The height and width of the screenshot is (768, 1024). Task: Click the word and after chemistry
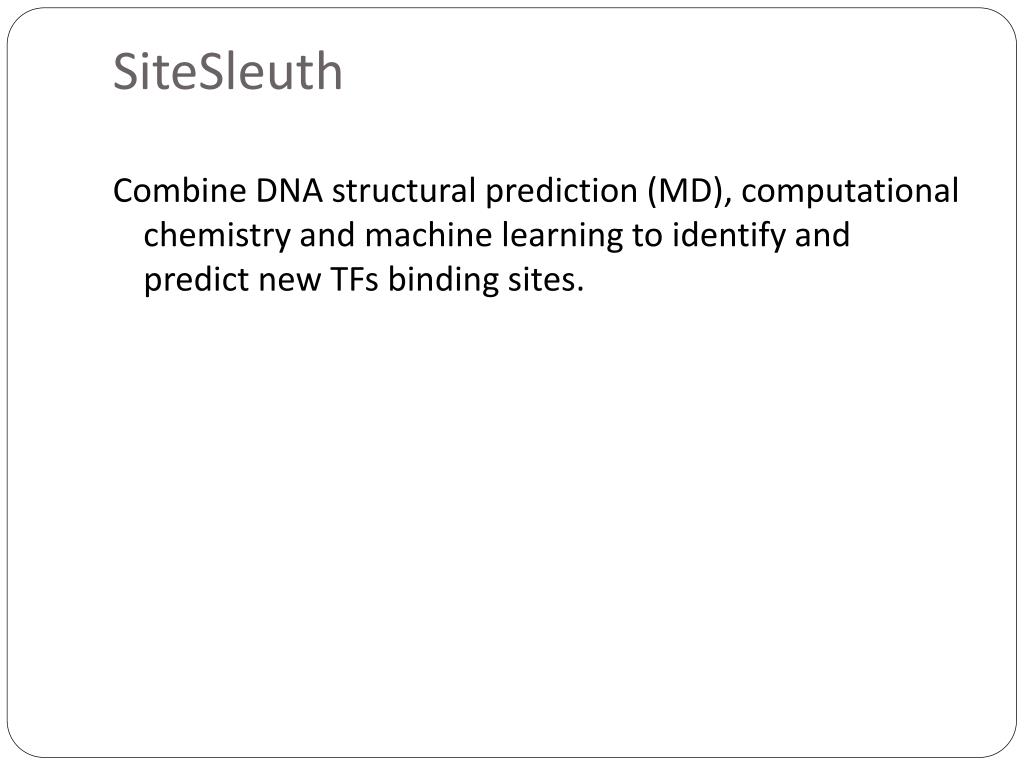[x=327, y=234]
